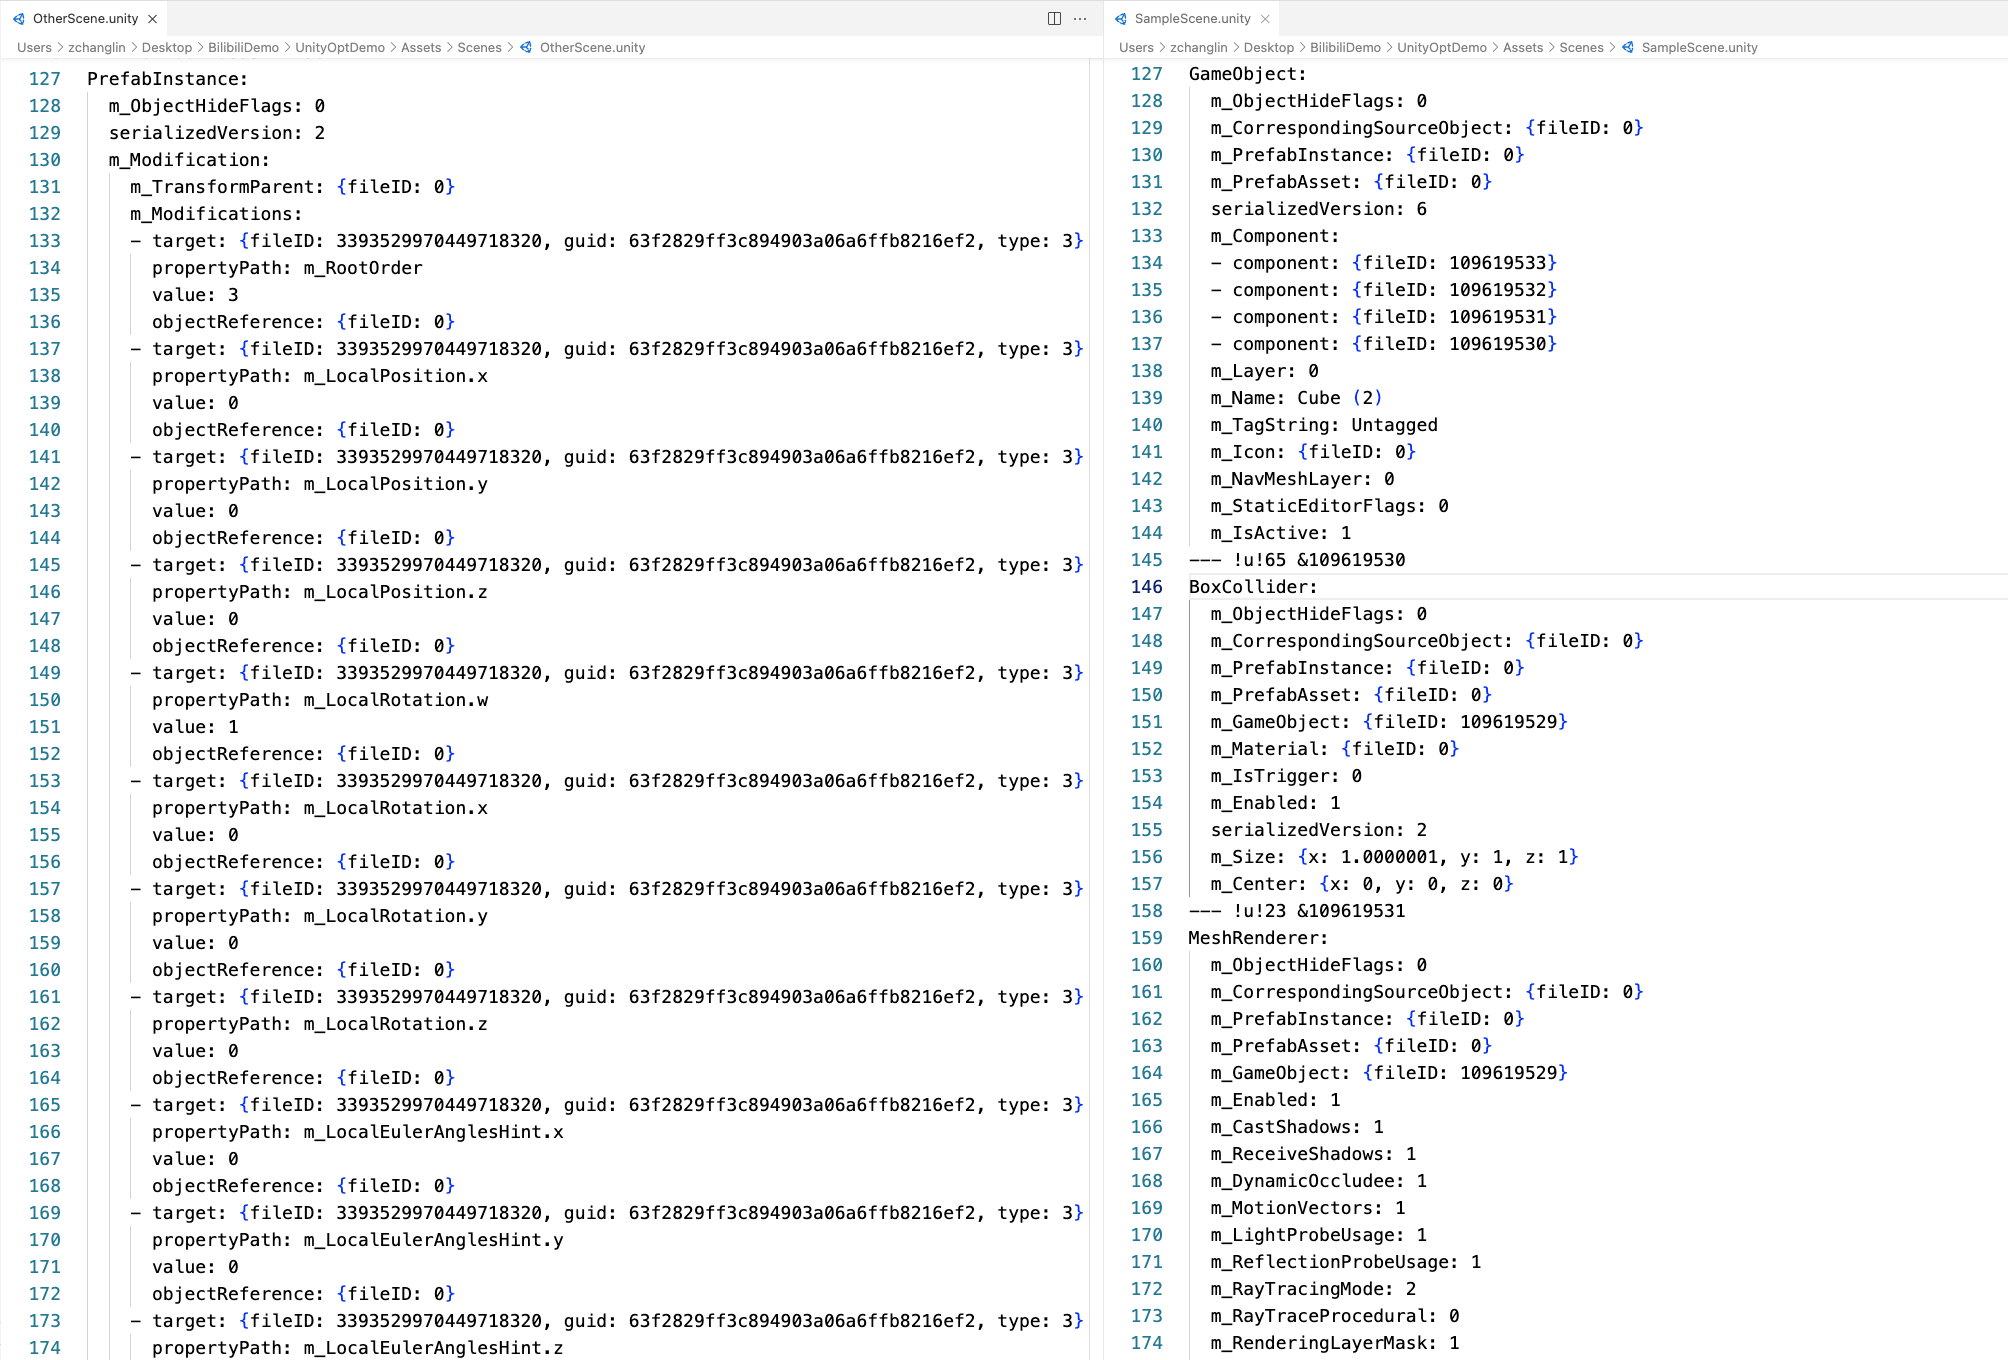The width and height of the screenshot is (2008, 1360).
Task: Click the file icon beside SampleScene.unity in breadcrumb
Action: click(x=1628, y=47)
